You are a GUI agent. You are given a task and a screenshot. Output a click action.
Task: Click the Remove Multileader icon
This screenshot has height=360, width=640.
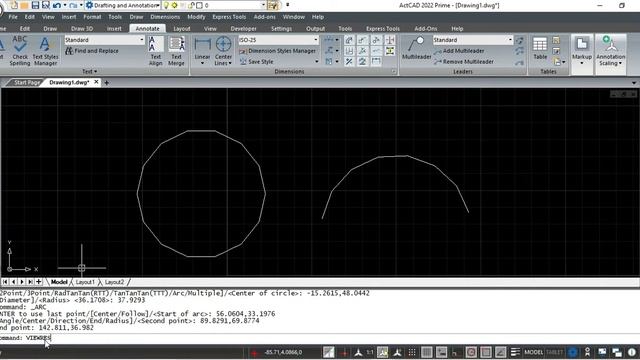click(438, 62)
